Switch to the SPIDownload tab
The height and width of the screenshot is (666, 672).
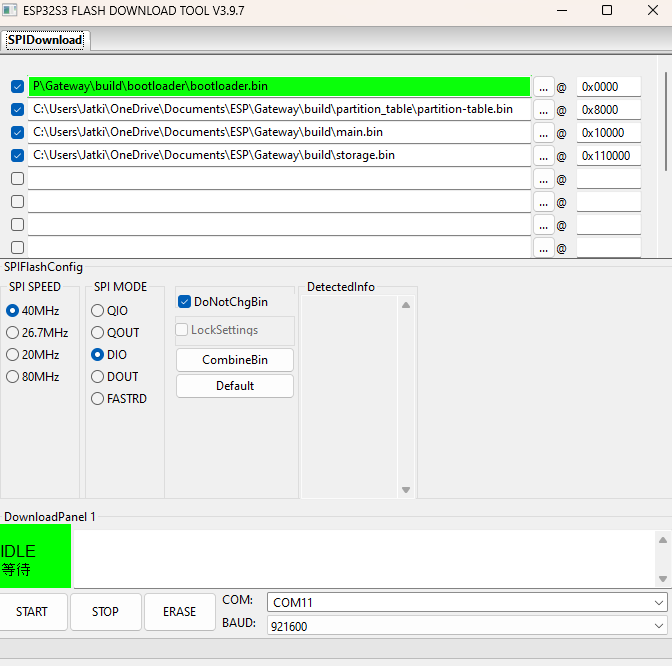(45, 40)
